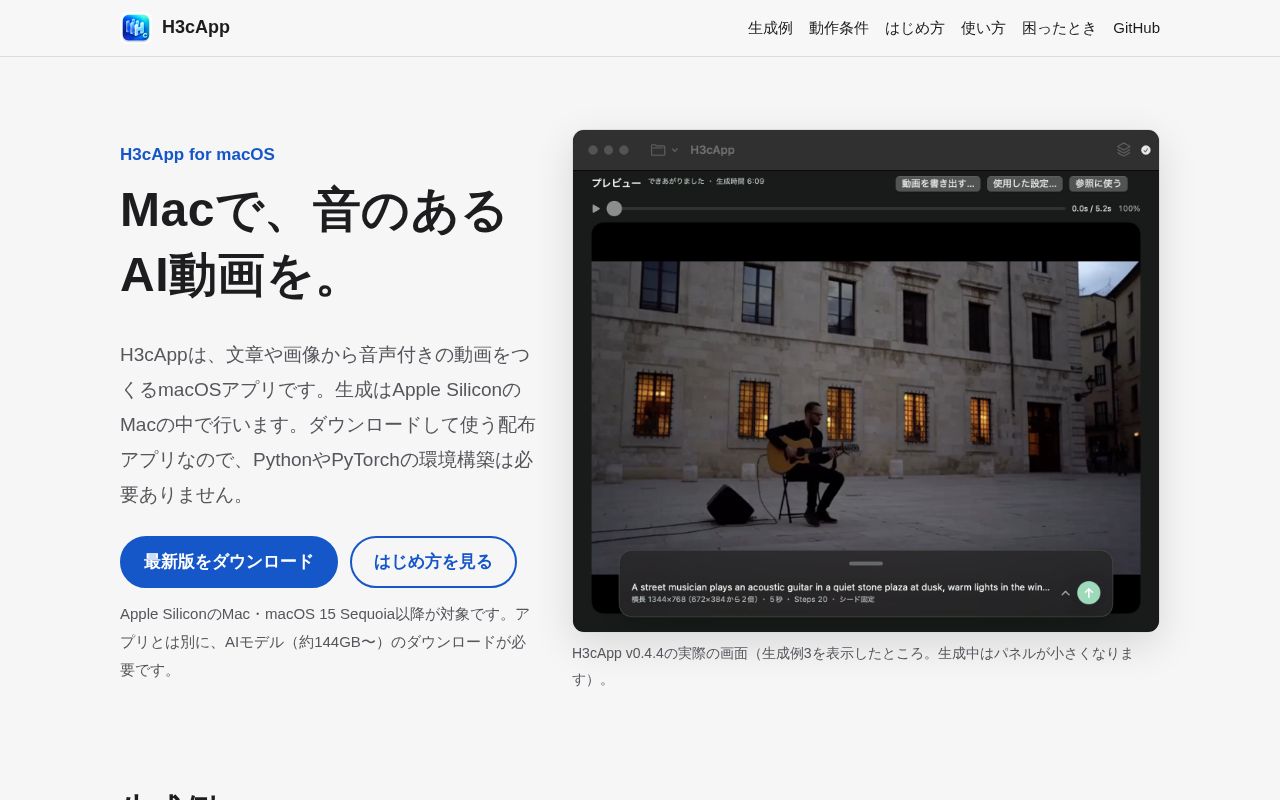Open the 困ったとき nav link

coord(1059,28)
